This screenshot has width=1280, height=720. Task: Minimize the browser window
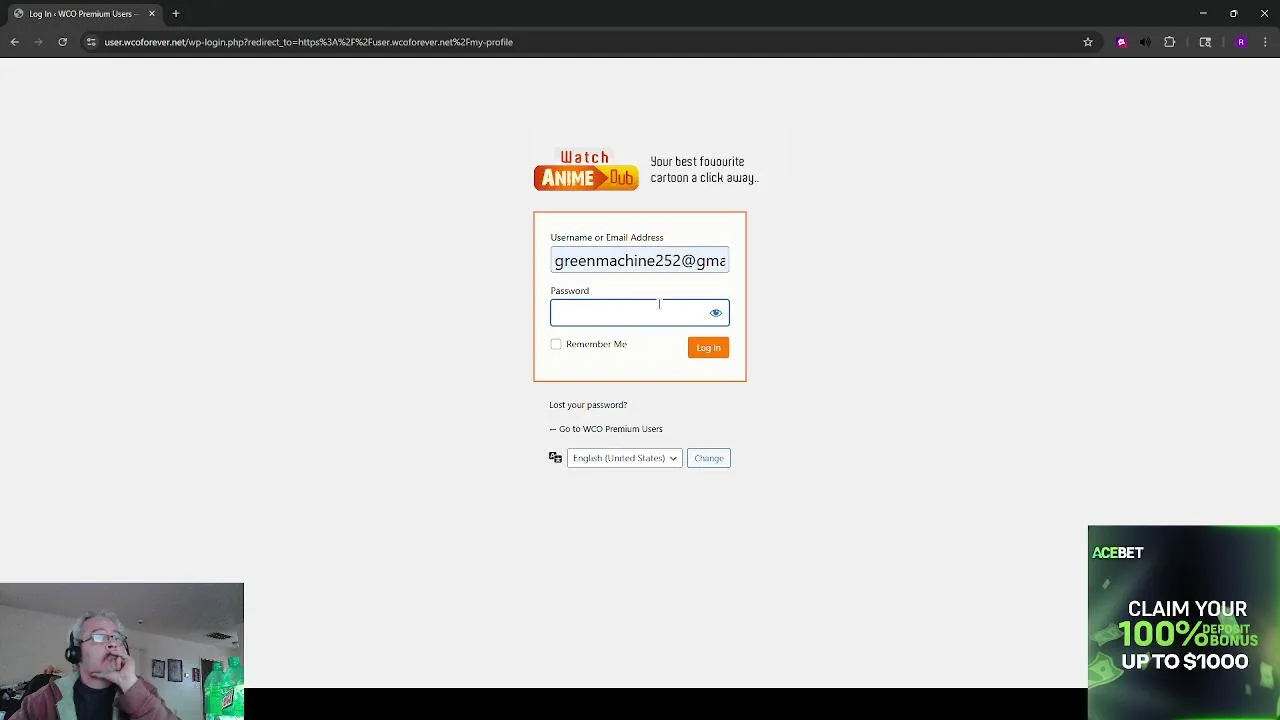[1203, 13]
